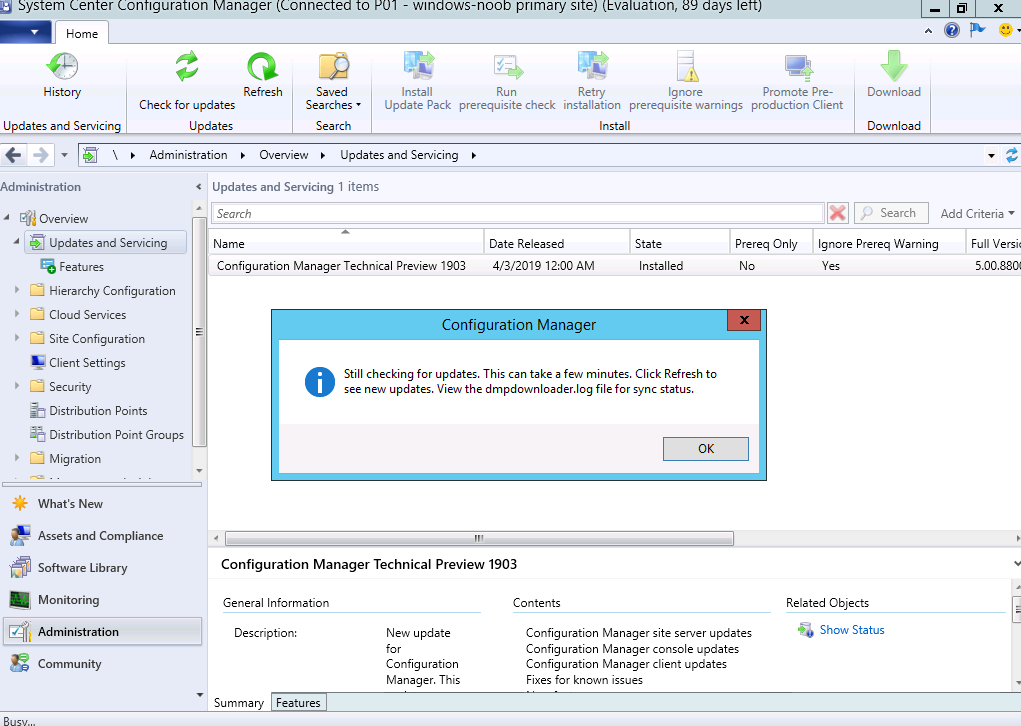1021x726 pixels.
Task: Click workspace list overflow arrow
Action: (x=199, y=695)
